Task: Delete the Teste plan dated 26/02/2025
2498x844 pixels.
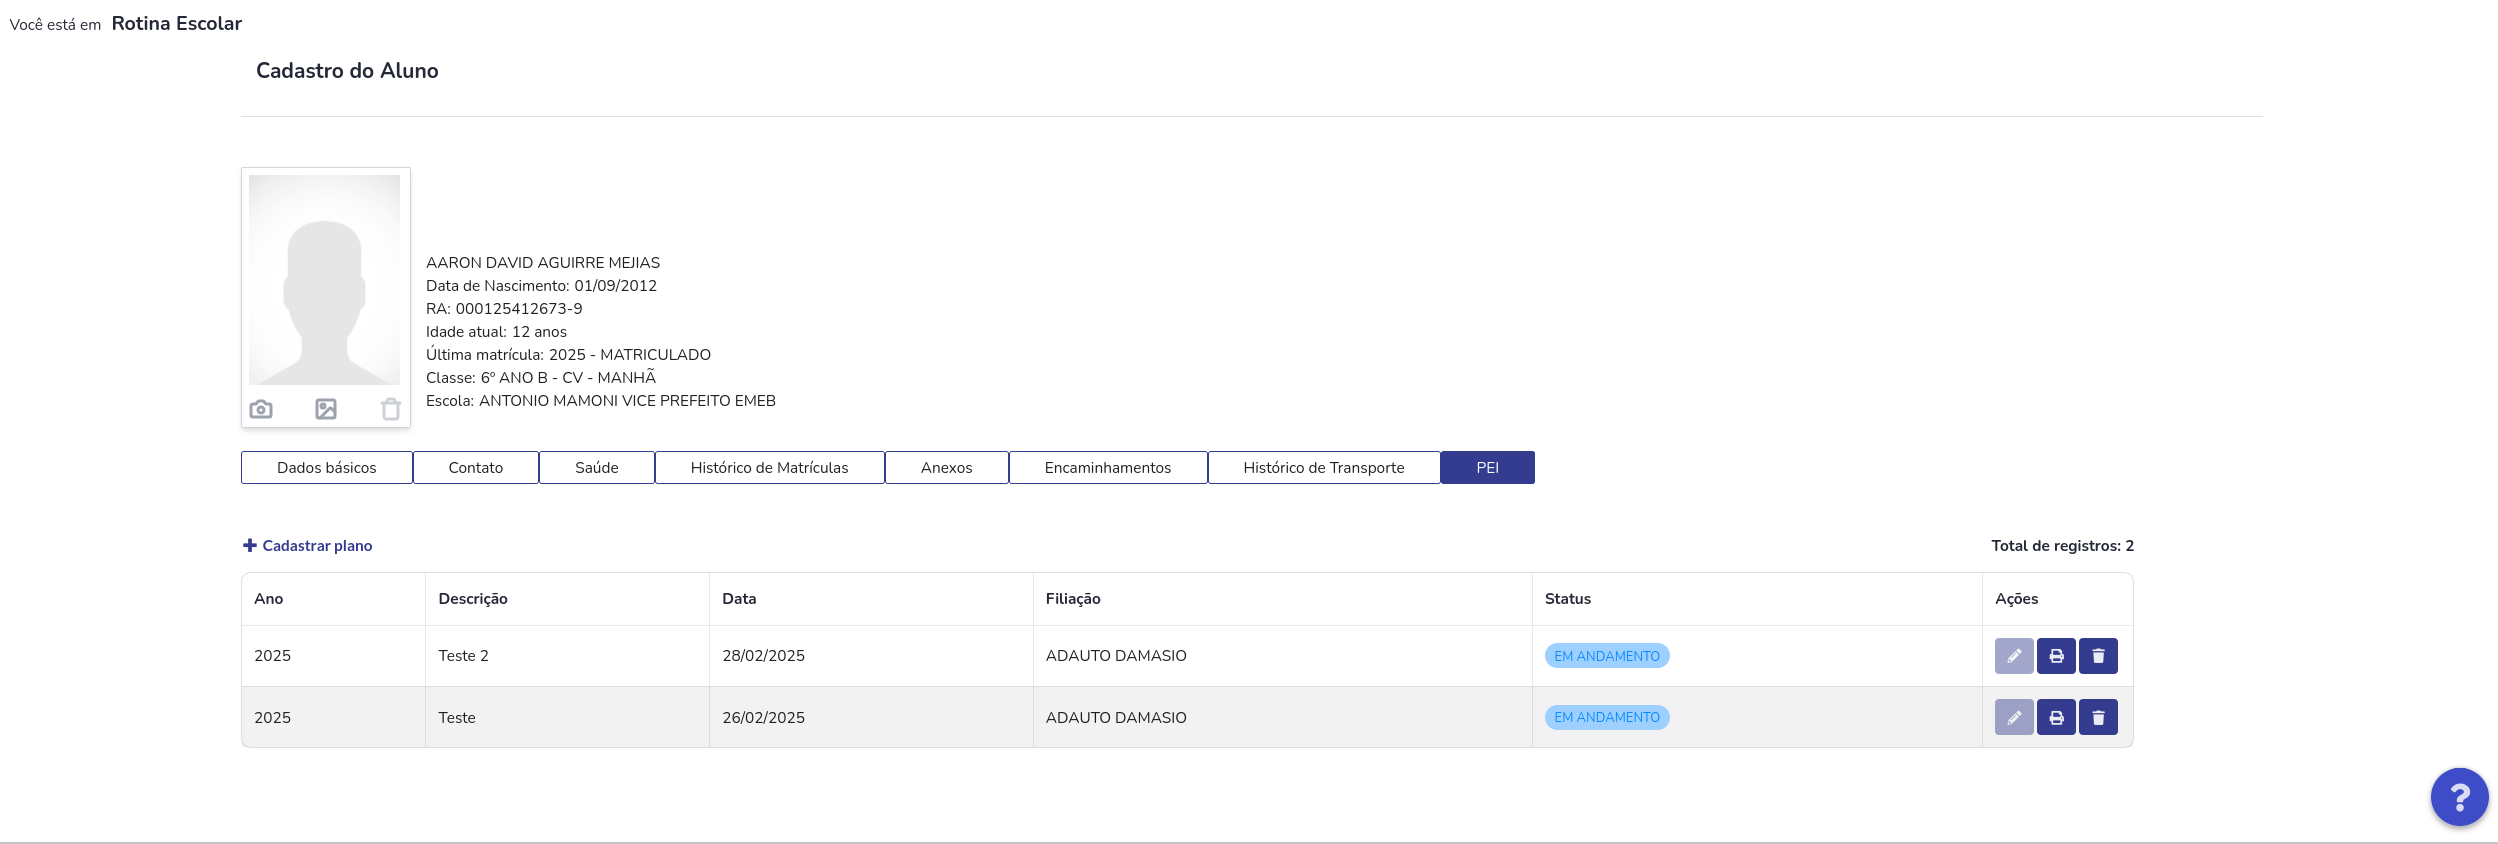Action: 2098,717
